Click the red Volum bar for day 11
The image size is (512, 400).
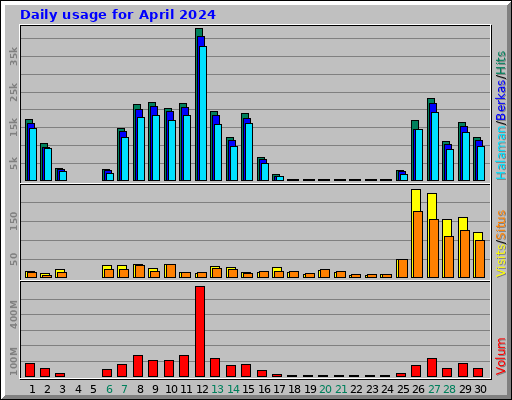[184, 366]
